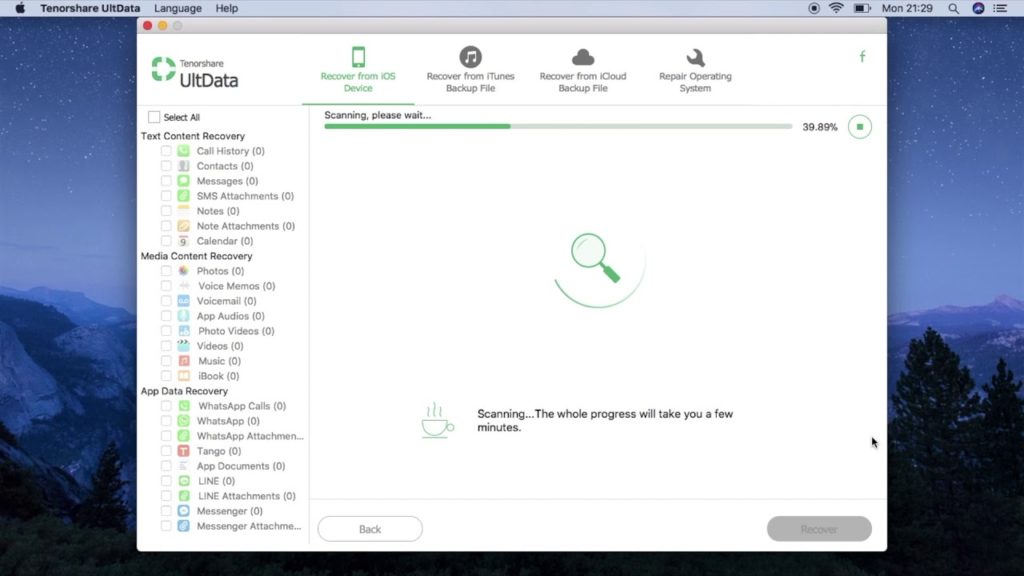Viewport: 1024px width, 576px height.
Task: Click the App Data Recovery heading
Action: pos(184,391)
